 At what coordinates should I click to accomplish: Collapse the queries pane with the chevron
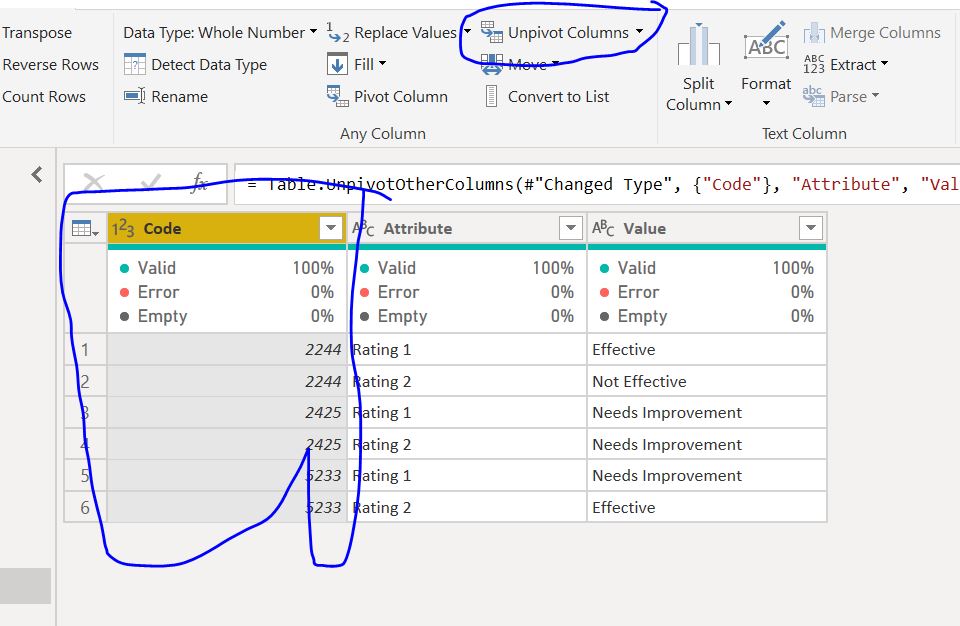37,175
